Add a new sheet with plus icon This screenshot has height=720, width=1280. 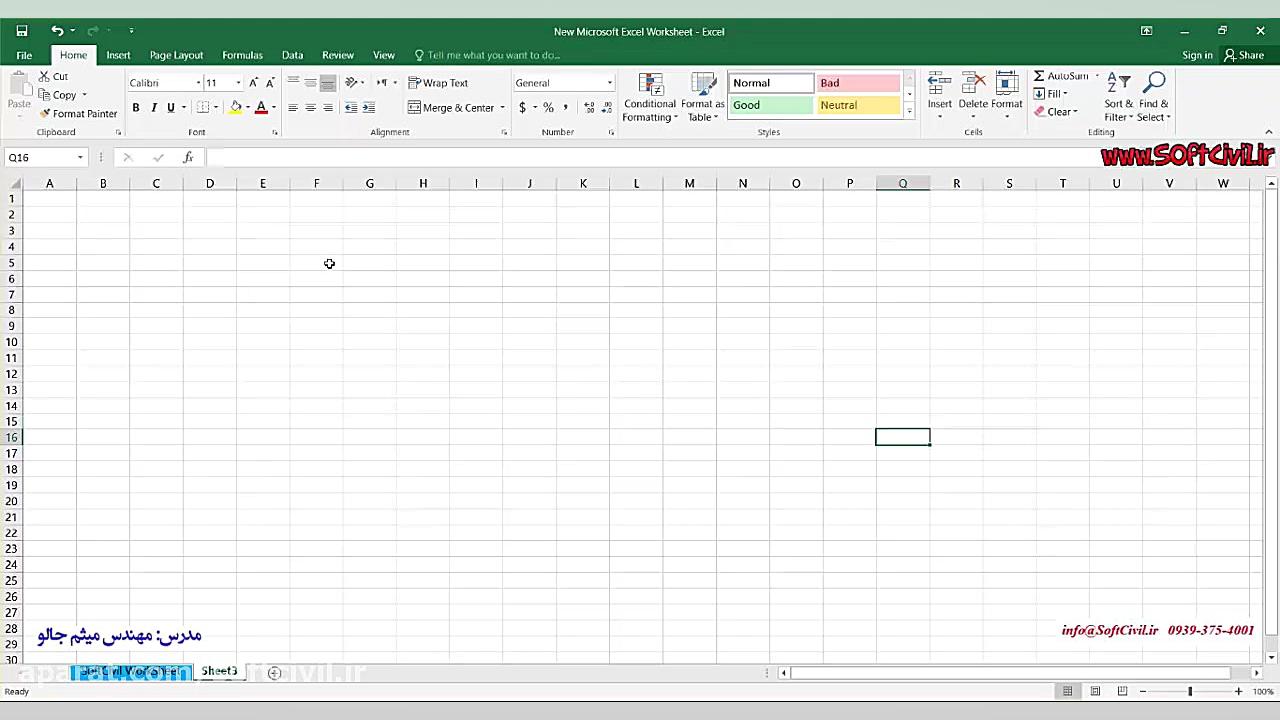tap(274, 673)
